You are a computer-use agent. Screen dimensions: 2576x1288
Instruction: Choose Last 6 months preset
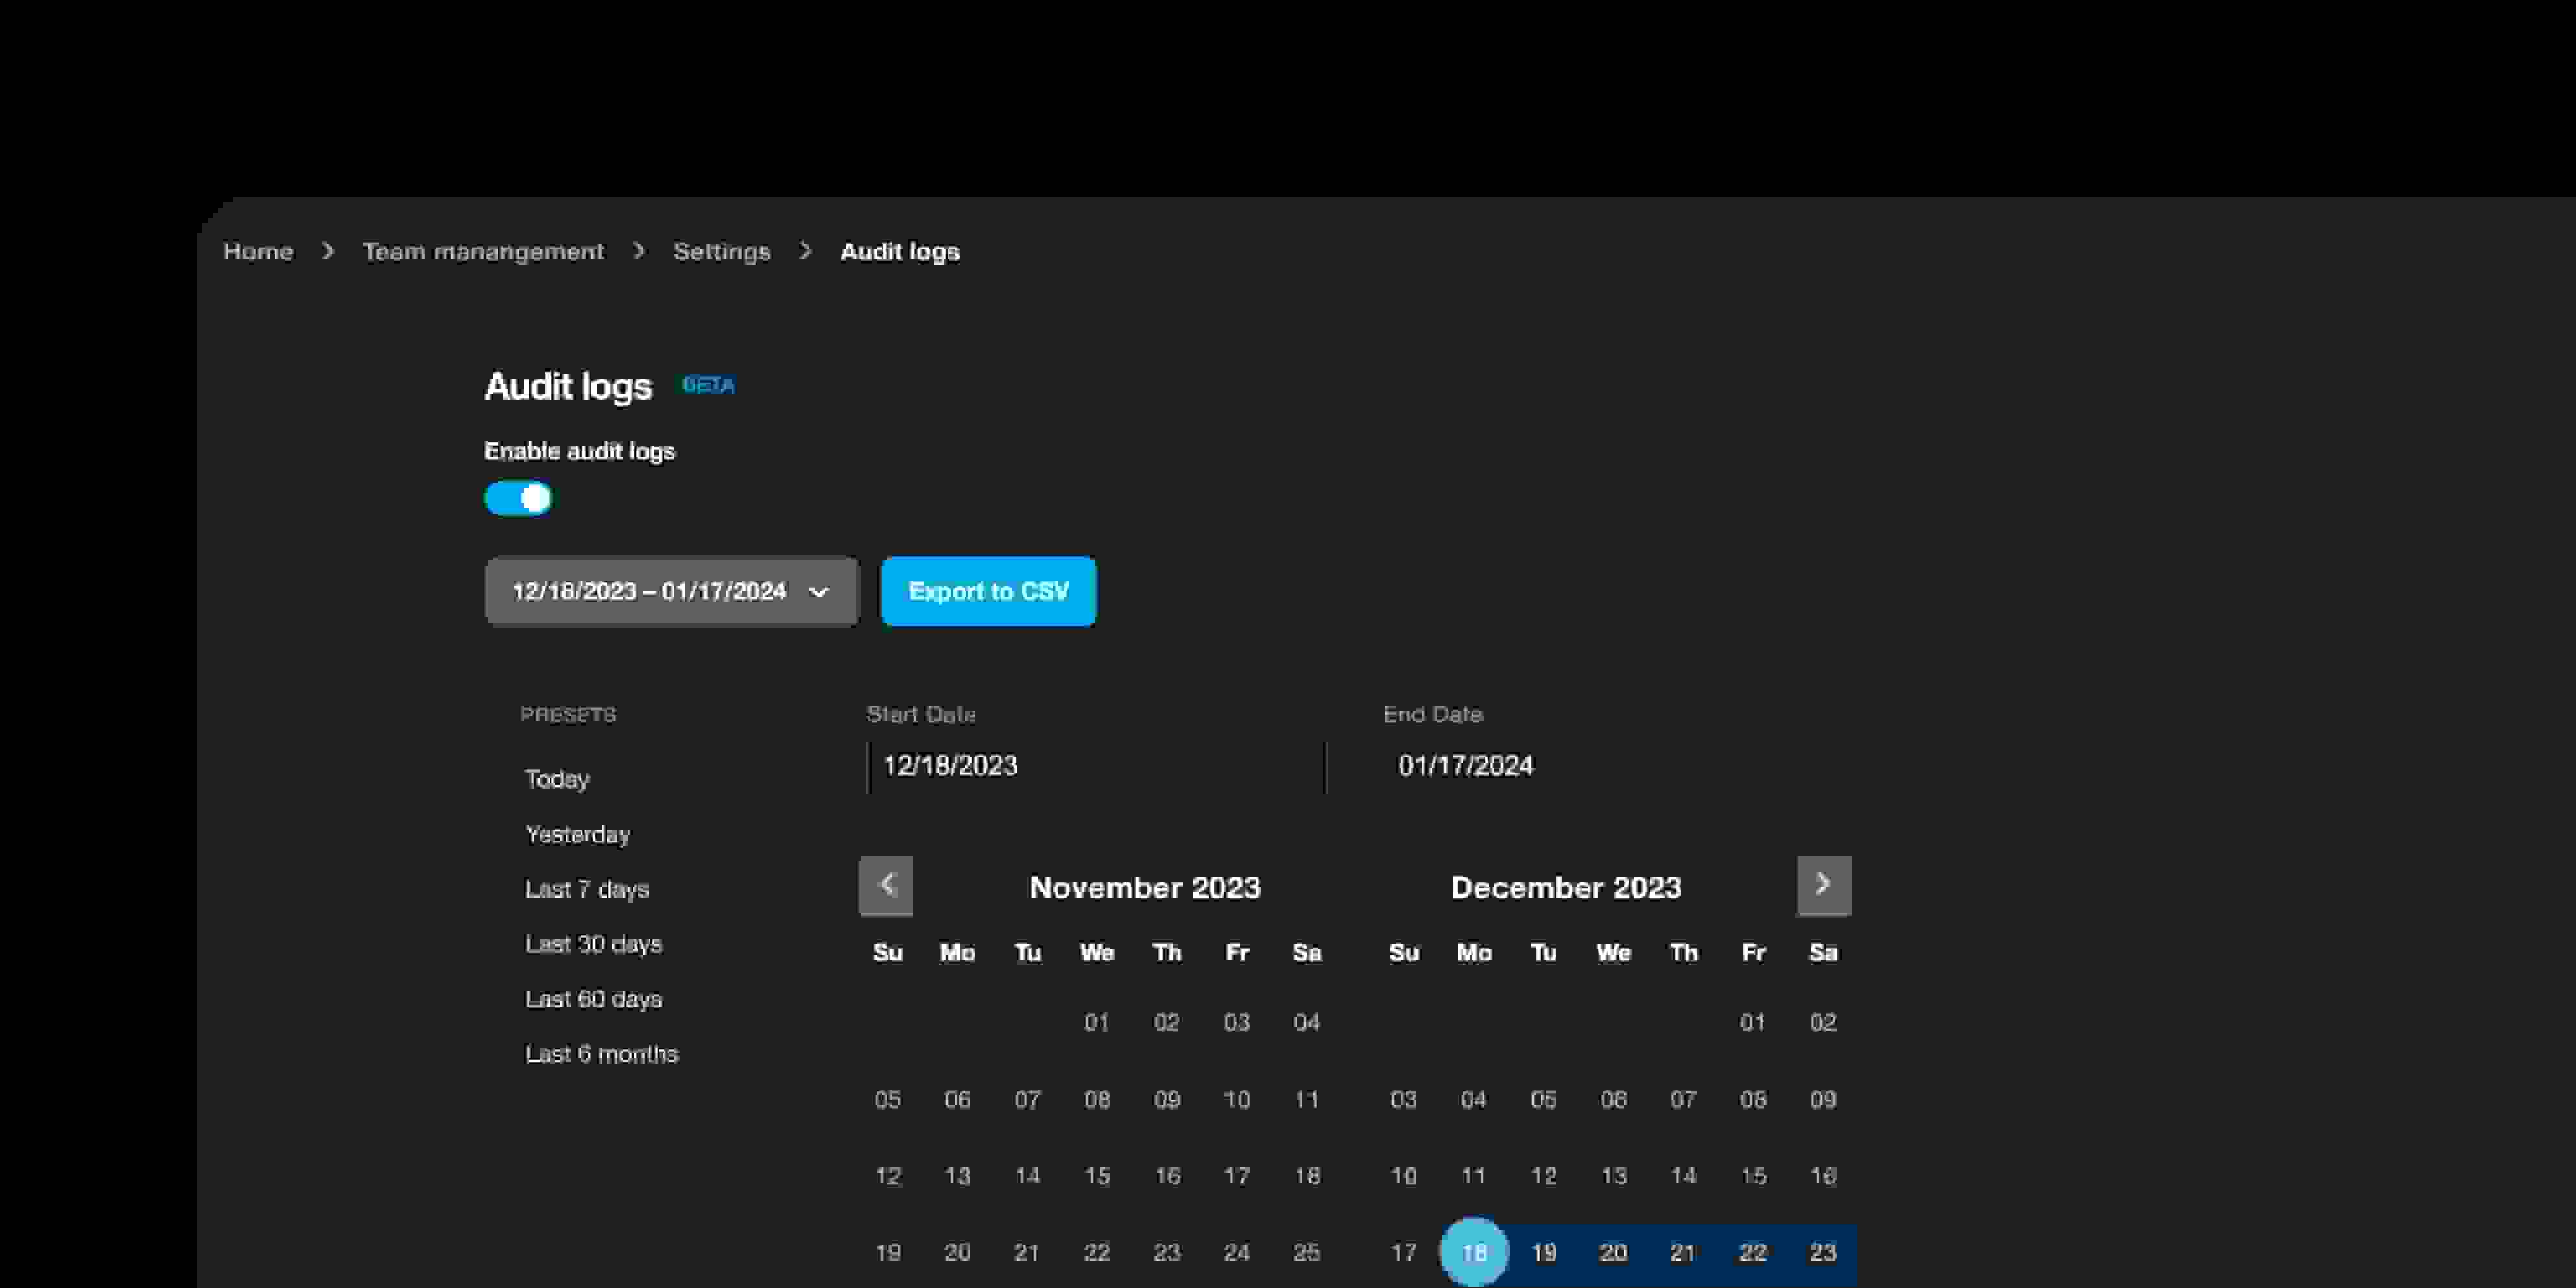(x=601, y=1053)
